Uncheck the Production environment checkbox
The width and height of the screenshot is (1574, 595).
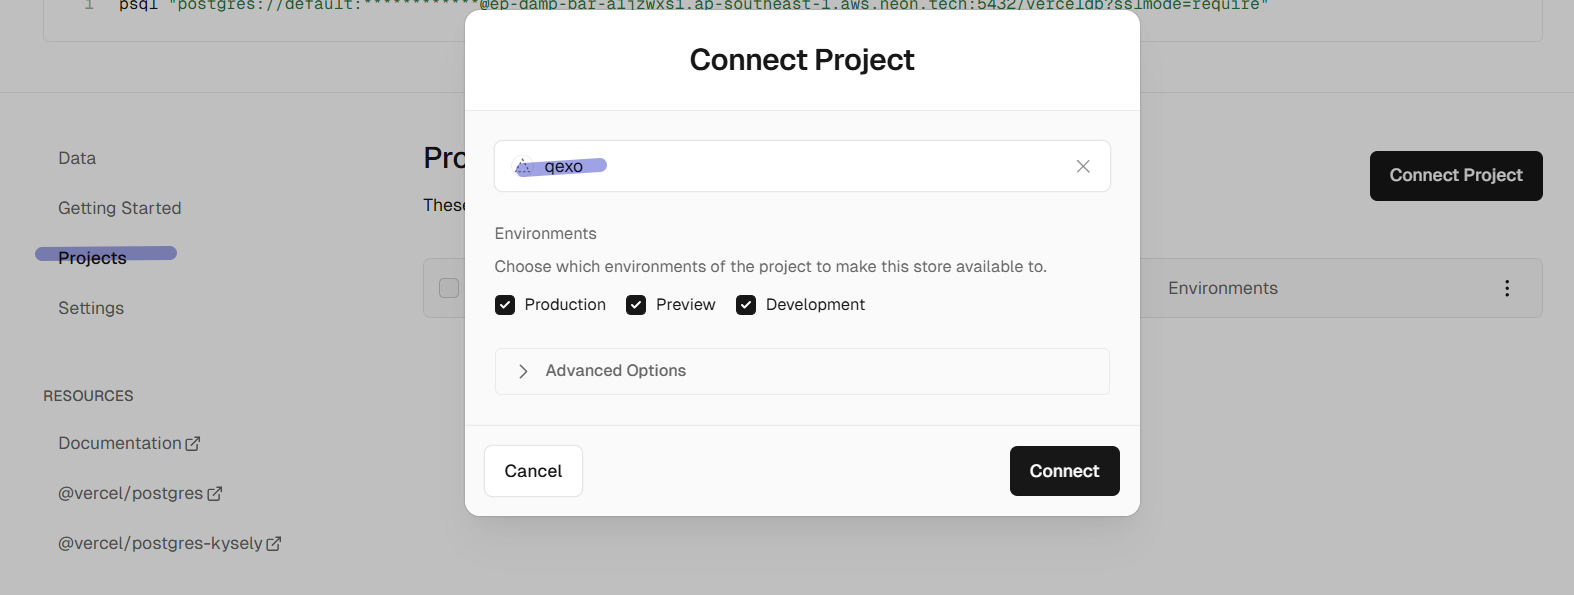(505, 305)
